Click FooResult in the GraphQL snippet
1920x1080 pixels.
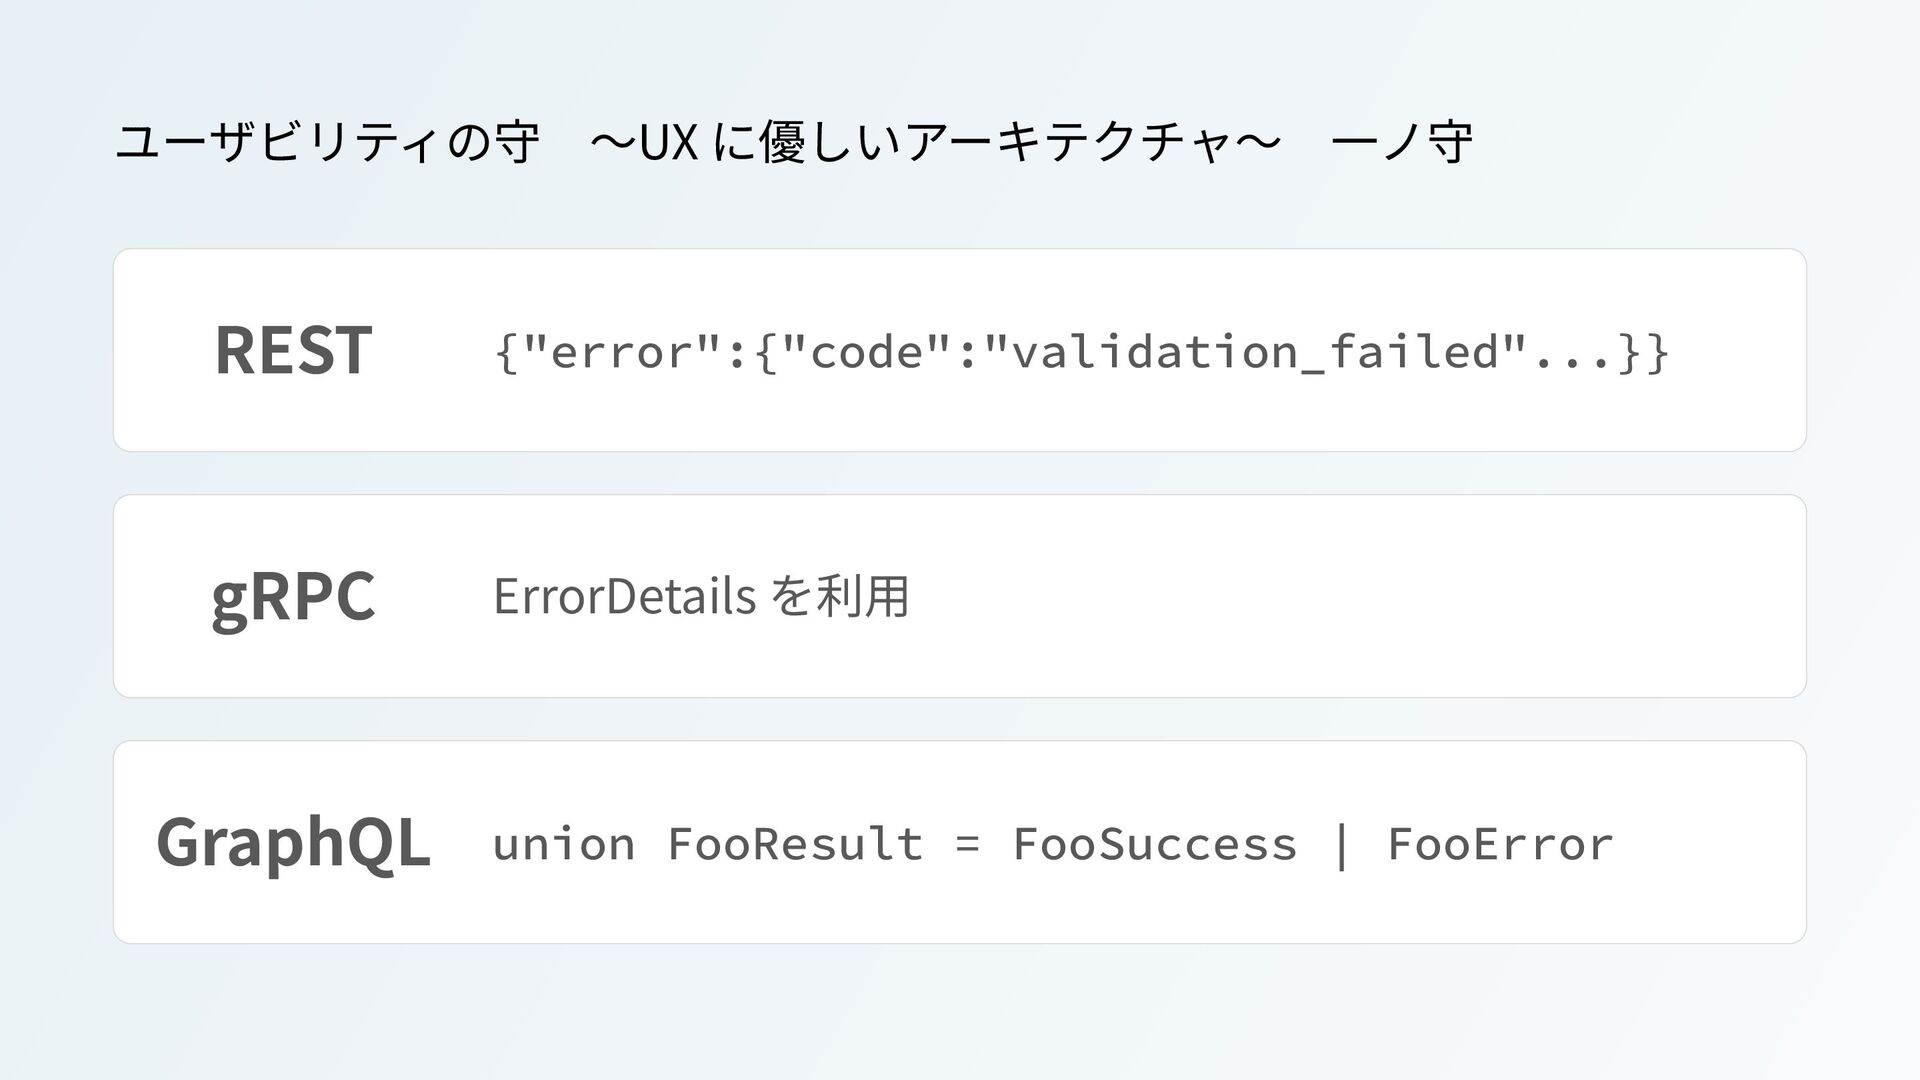(794, 844)
